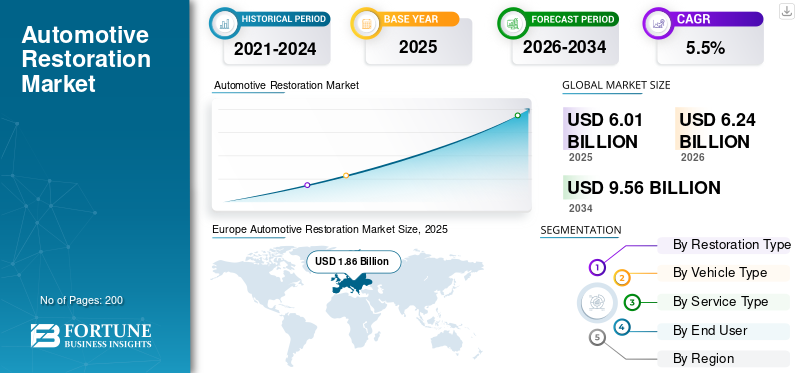Click the Forecast Period icon

tap(512, 23)
